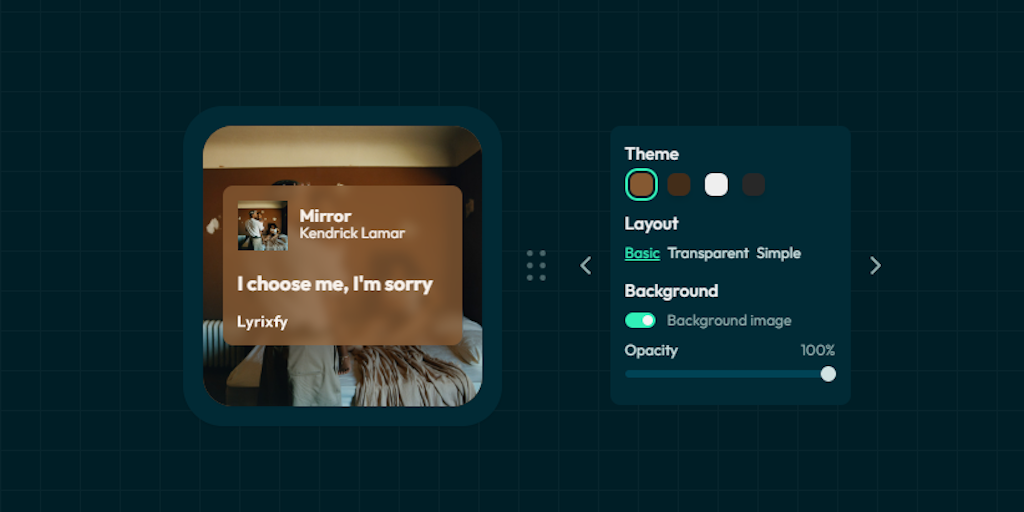Click the artist name Kendrick Lamar
Viewport: 1024px width, 512px height.
pyautogui.click(x=352, y=233)
